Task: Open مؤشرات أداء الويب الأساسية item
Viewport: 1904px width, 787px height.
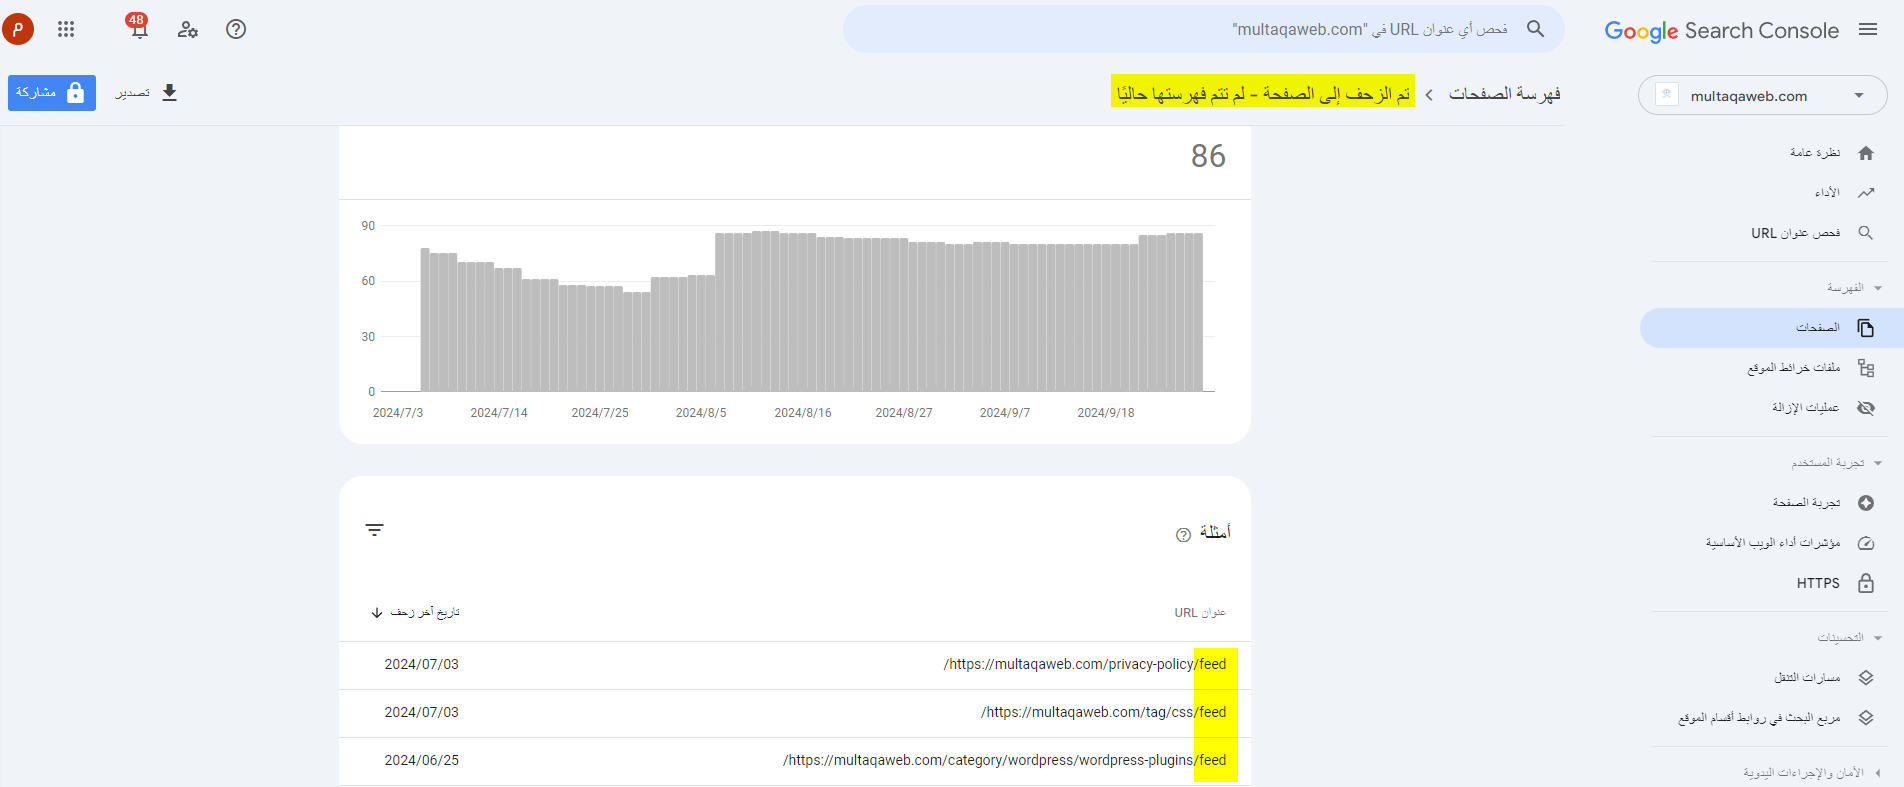Action: (1772, 543)
